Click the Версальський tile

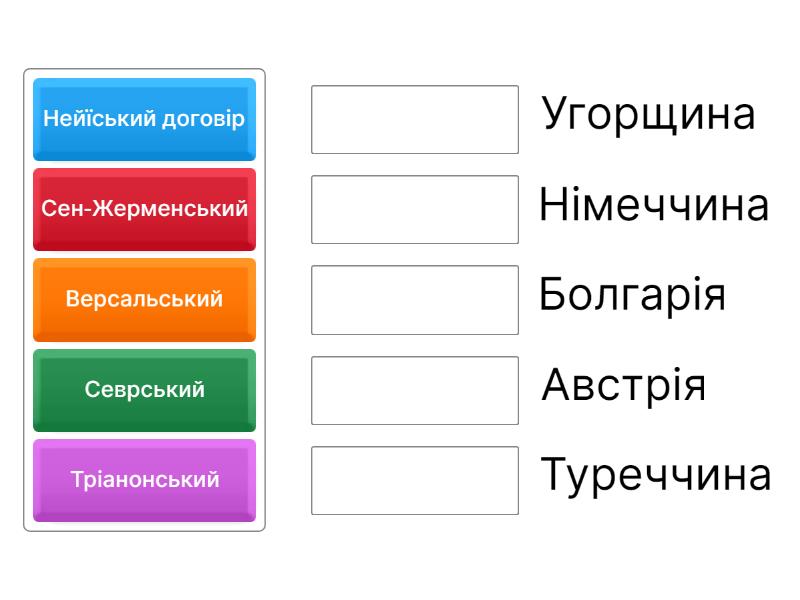[144, 299]
